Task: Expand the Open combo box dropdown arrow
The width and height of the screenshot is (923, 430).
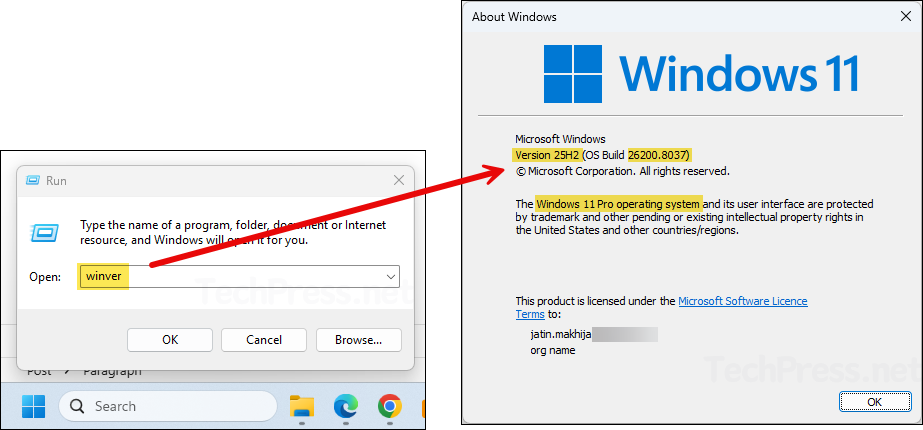Action: pos(390,276)
